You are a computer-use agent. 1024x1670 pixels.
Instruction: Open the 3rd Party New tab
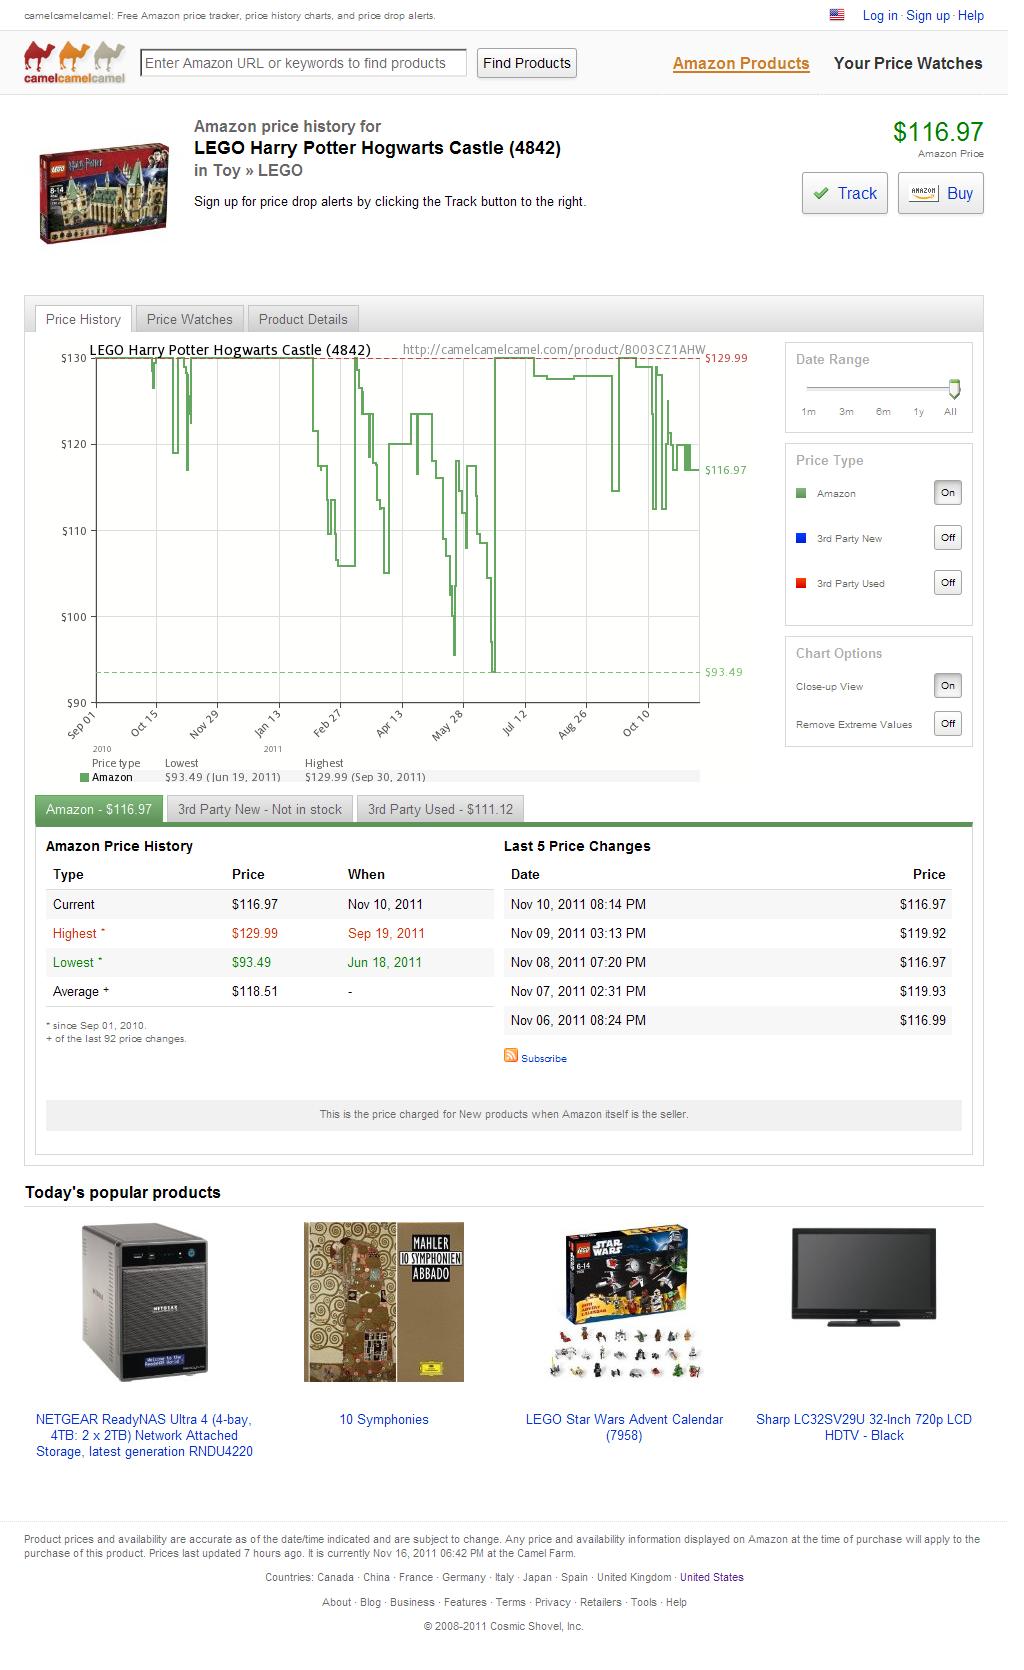tap(260, 809)
